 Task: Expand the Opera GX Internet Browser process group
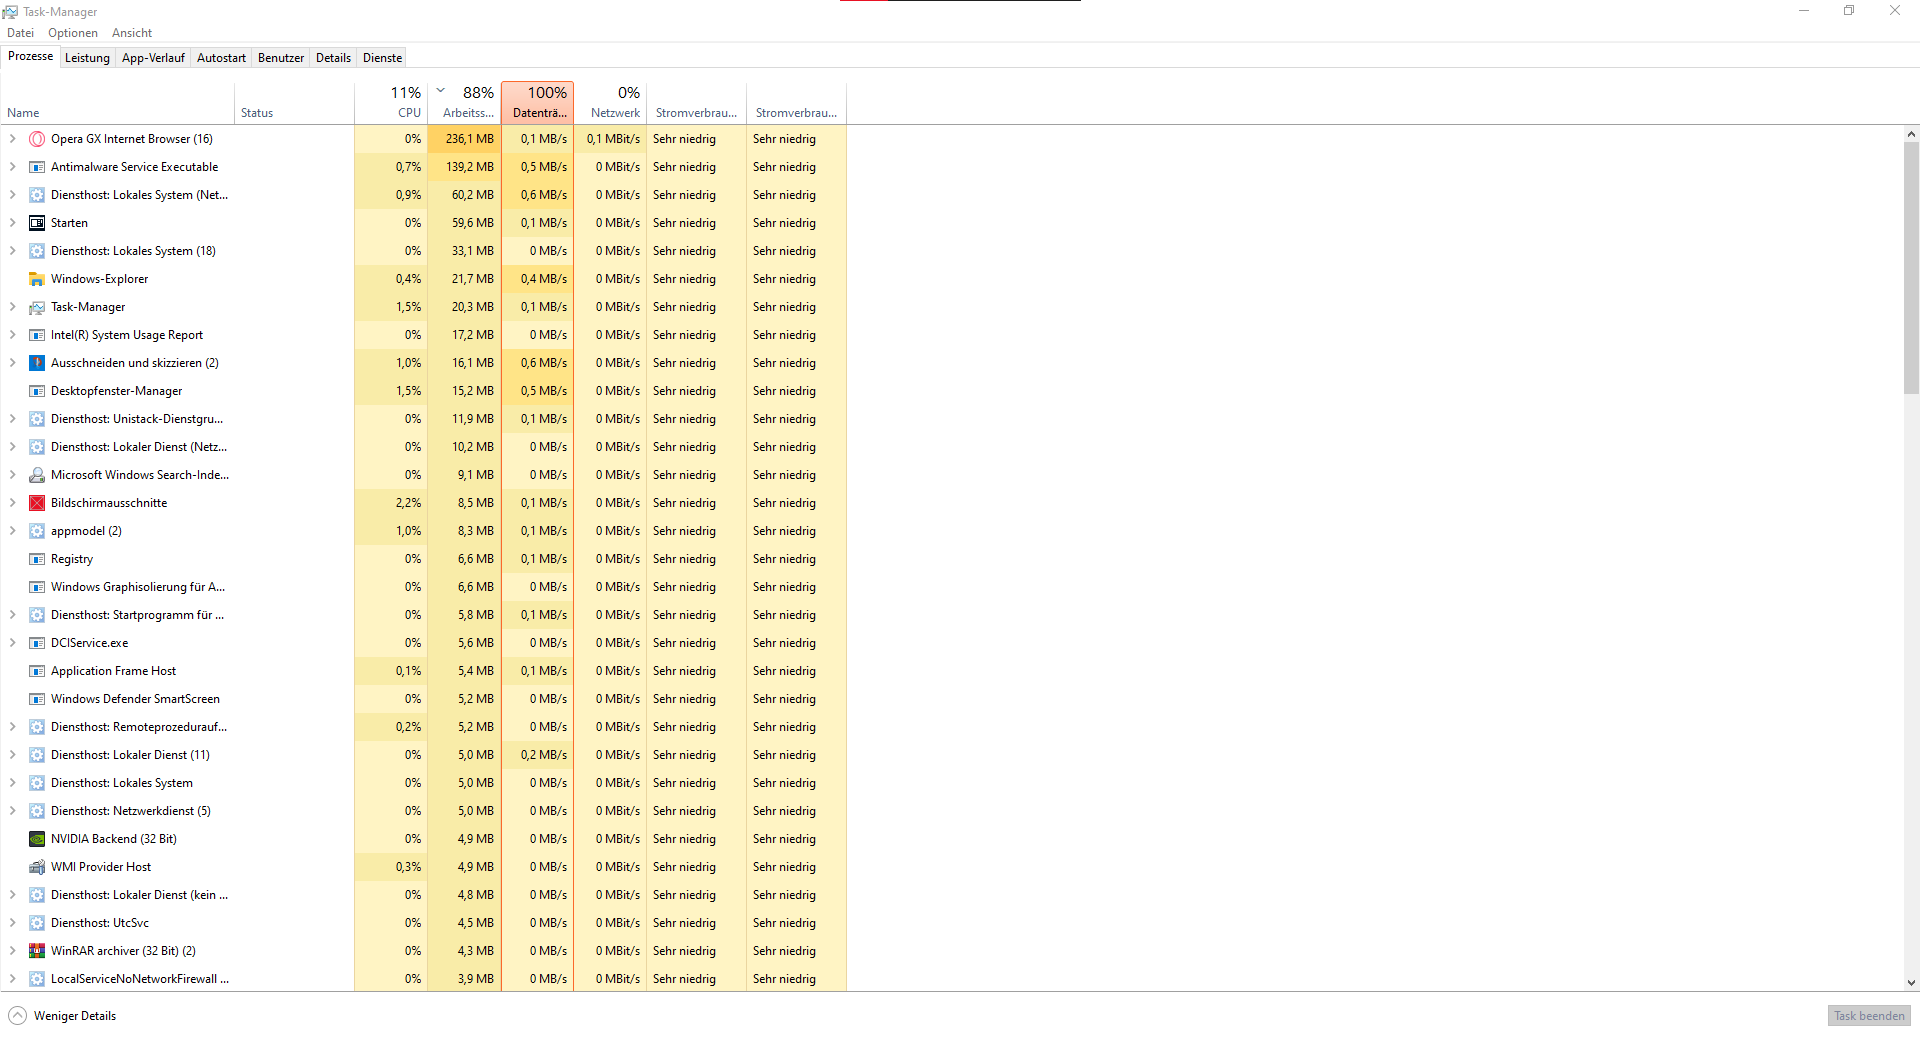pos(12,138)
